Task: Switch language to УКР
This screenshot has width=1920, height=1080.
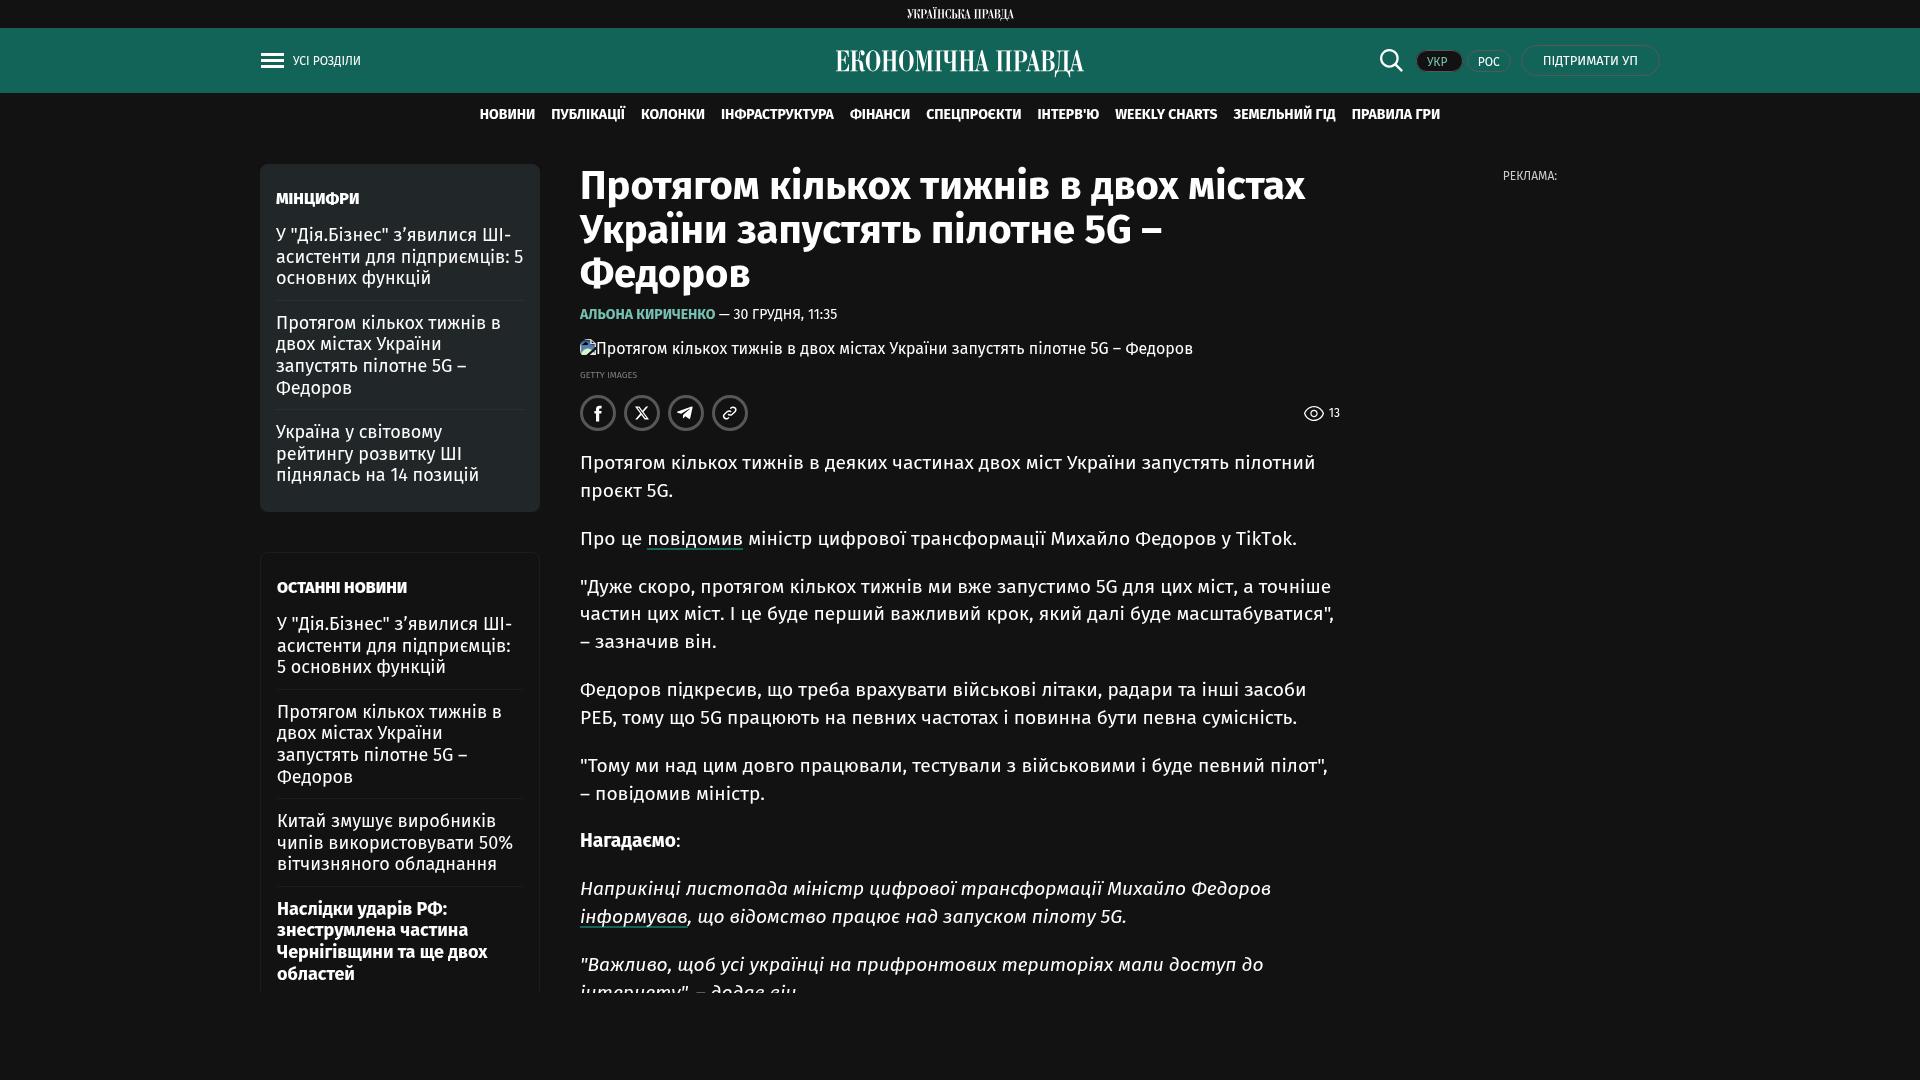Action: coord(1438,61)
